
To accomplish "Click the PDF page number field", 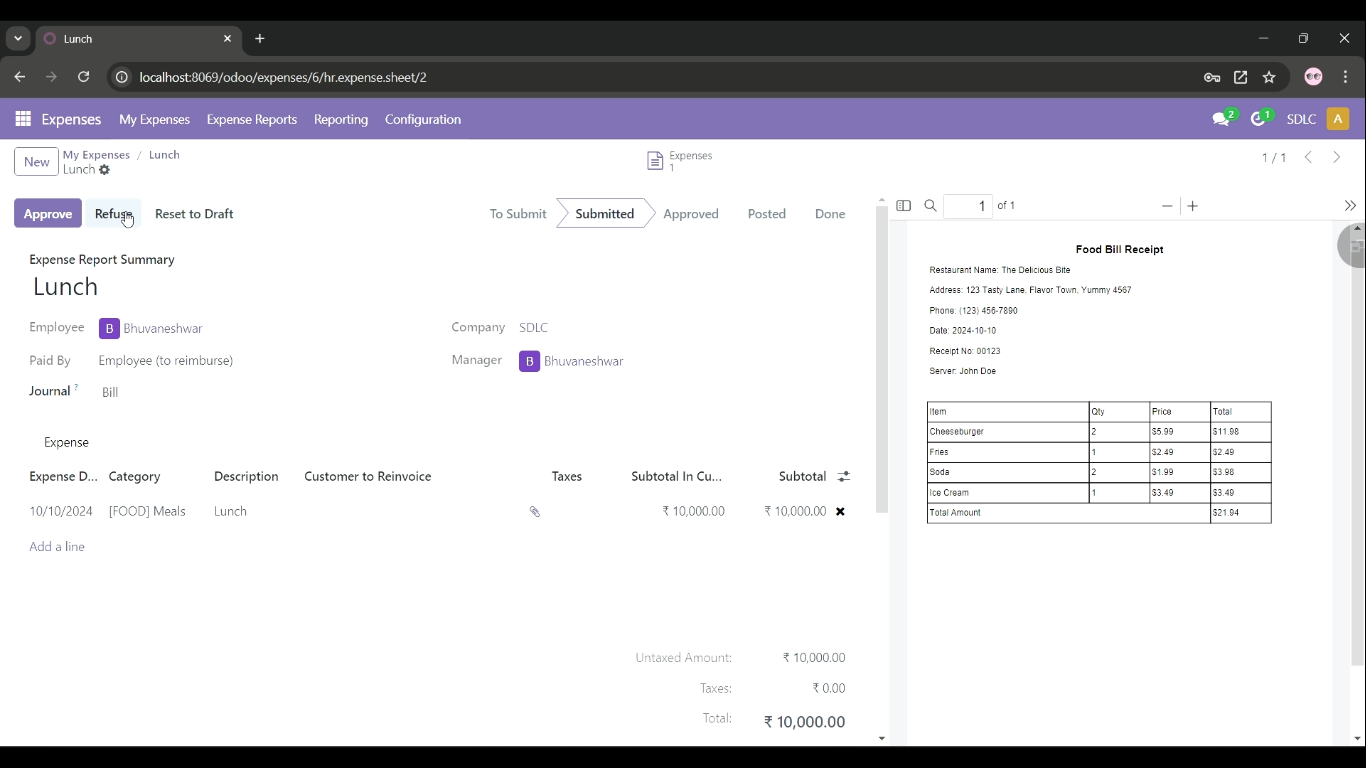I will tap(968, 206).
